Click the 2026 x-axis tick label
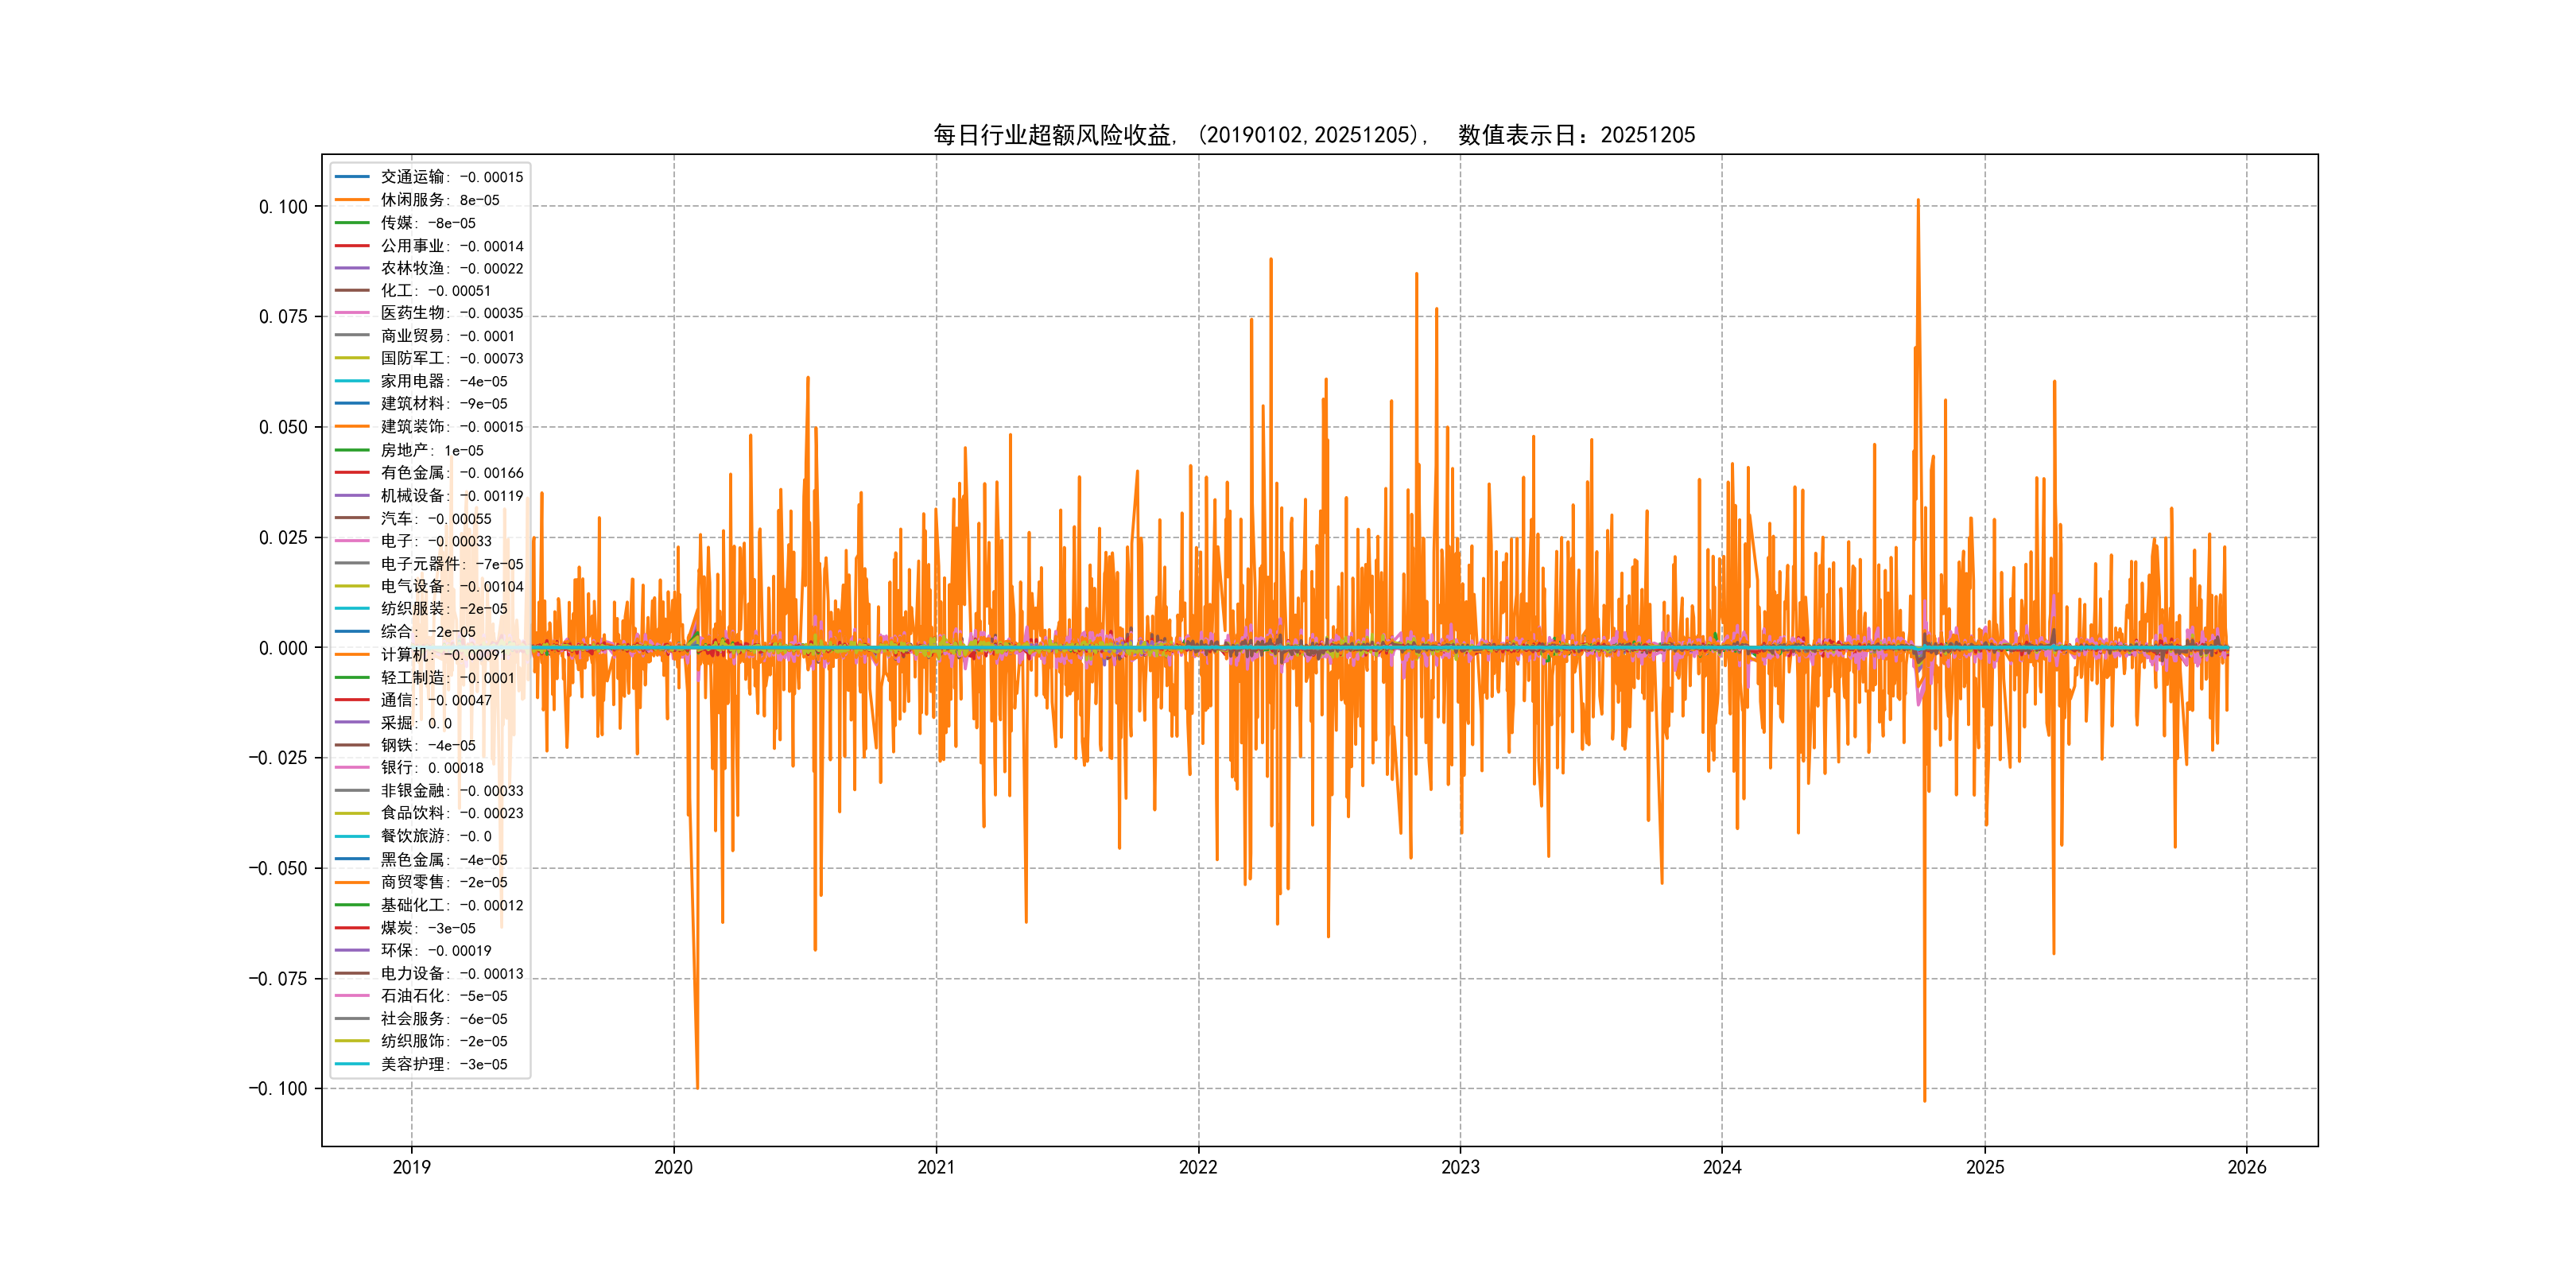Image resolution: width=2576 pixels, height=1288 pixels. click(2246, 1167)
